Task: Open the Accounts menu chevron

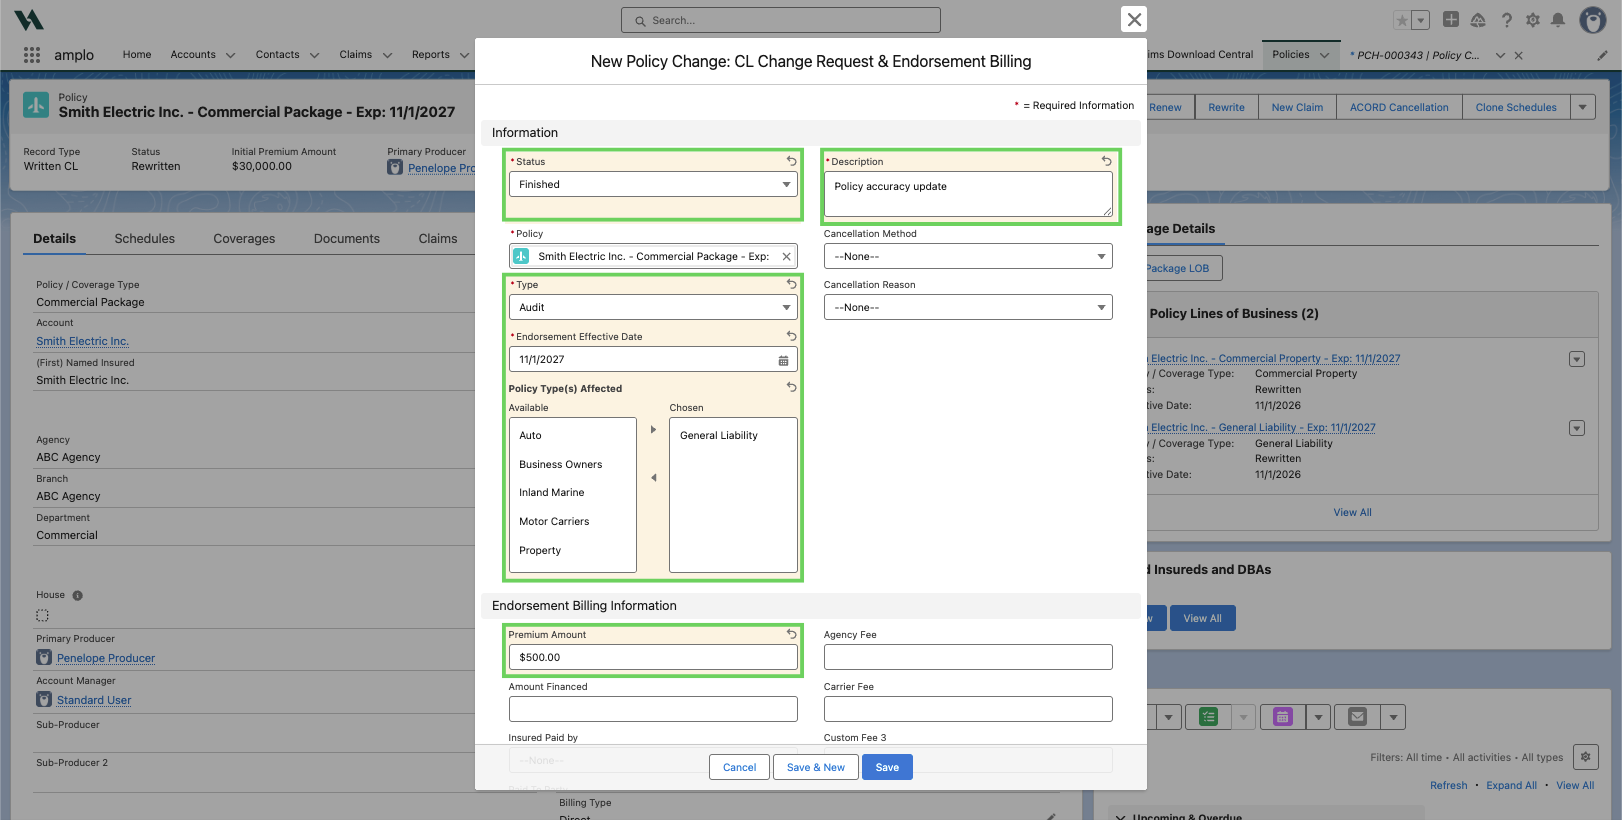Action: tap(230, 55)
